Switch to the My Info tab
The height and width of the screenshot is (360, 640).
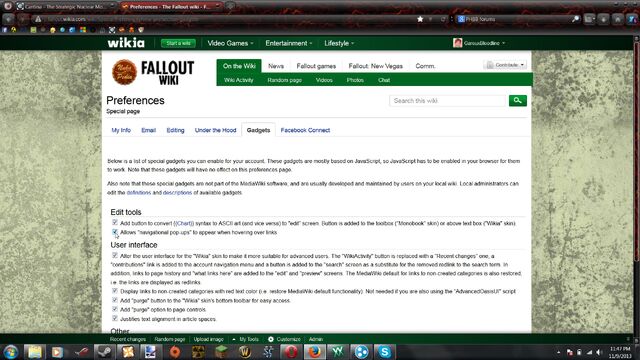121,130
